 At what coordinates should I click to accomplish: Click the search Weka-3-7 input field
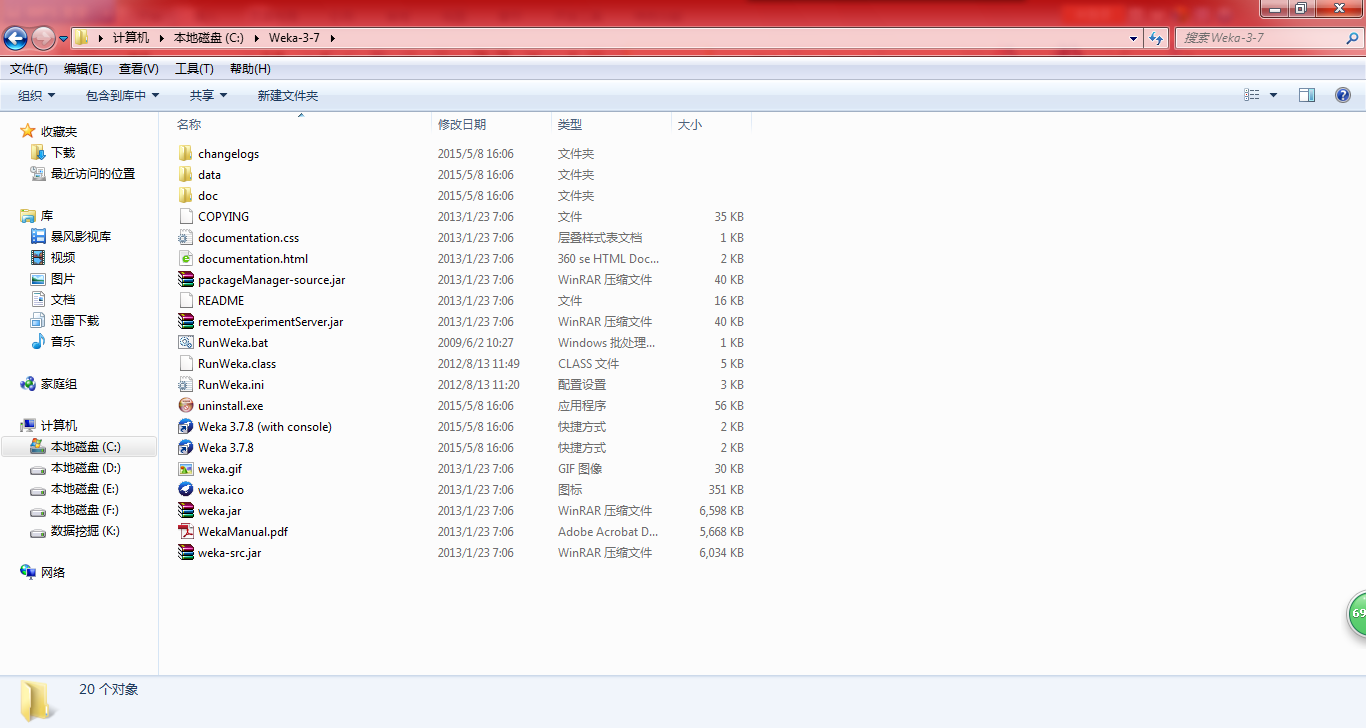tap(1262, 38)
